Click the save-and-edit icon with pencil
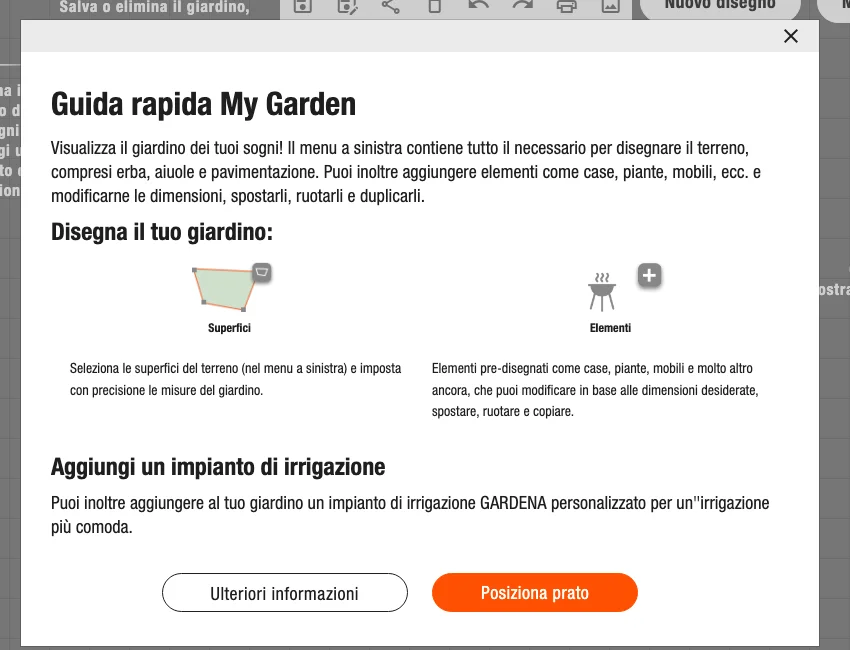This screenshot has height=650, width=850. [347, 7]
